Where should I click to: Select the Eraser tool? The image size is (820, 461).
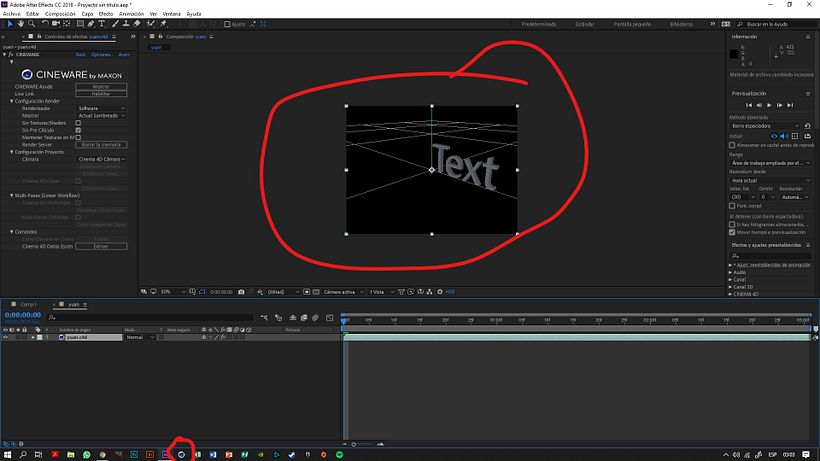[x=136, y=24]
